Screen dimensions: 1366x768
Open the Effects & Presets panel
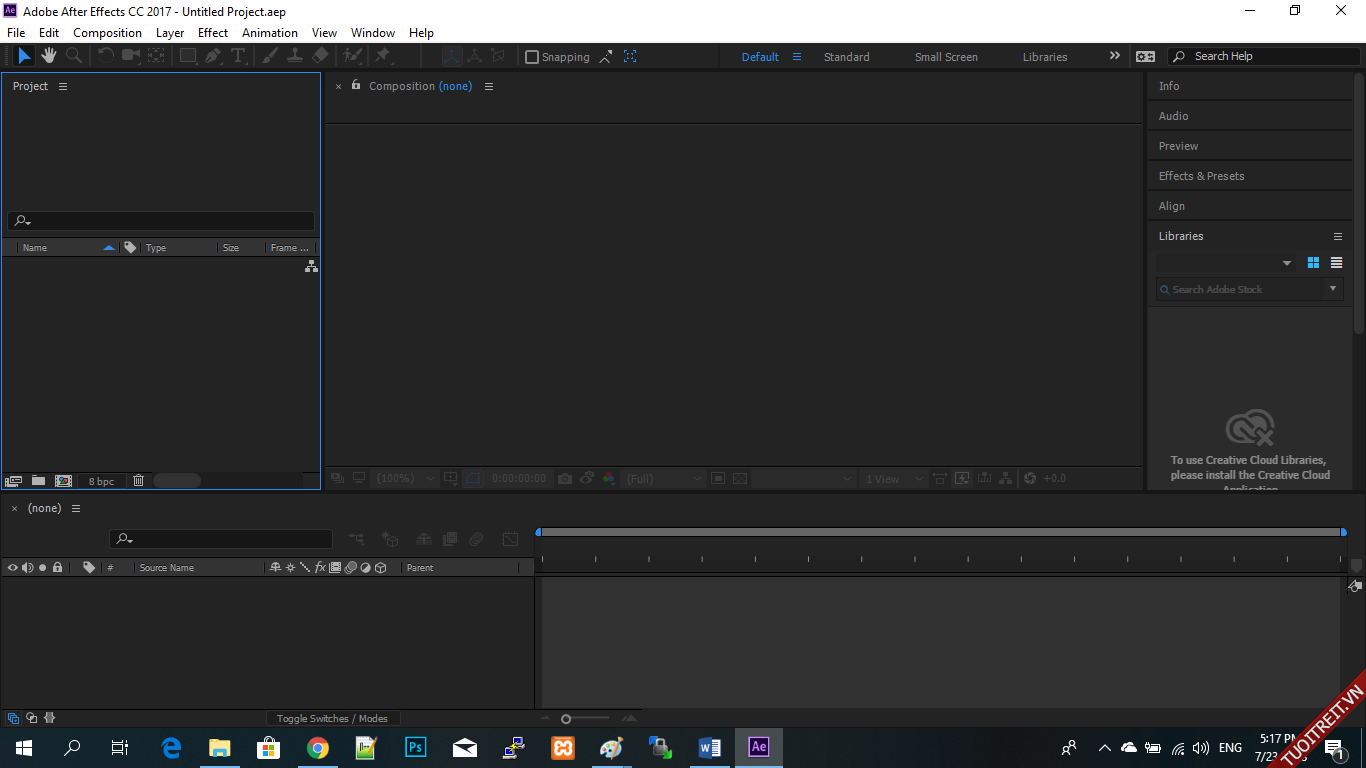coord(1201,176)
